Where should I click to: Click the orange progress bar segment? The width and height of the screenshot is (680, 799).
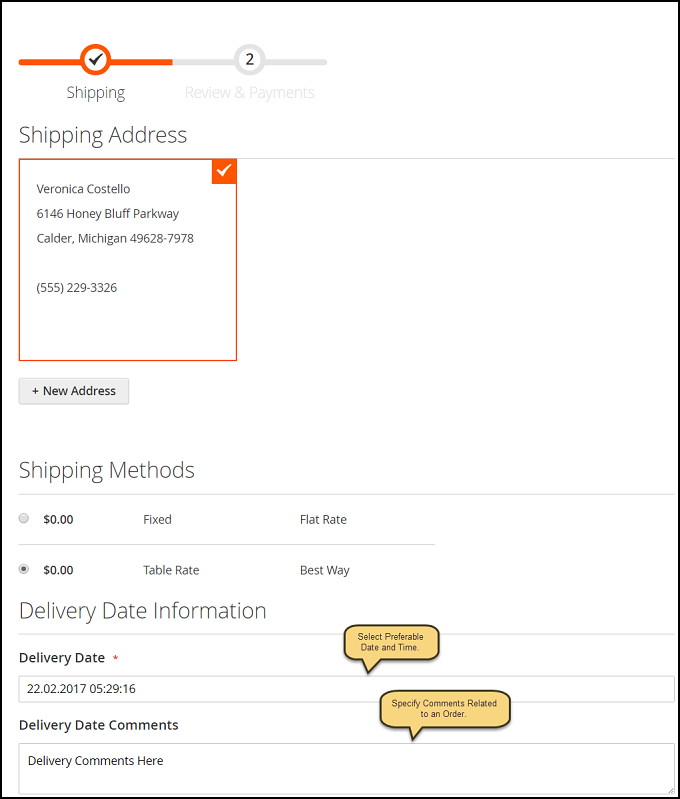(96, 62)
